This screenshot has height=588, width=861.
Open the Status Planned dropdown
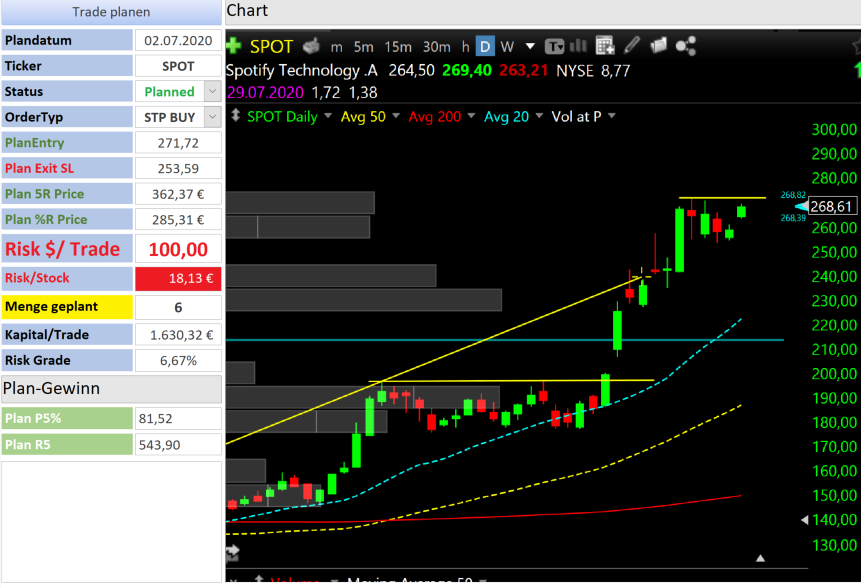213,91
